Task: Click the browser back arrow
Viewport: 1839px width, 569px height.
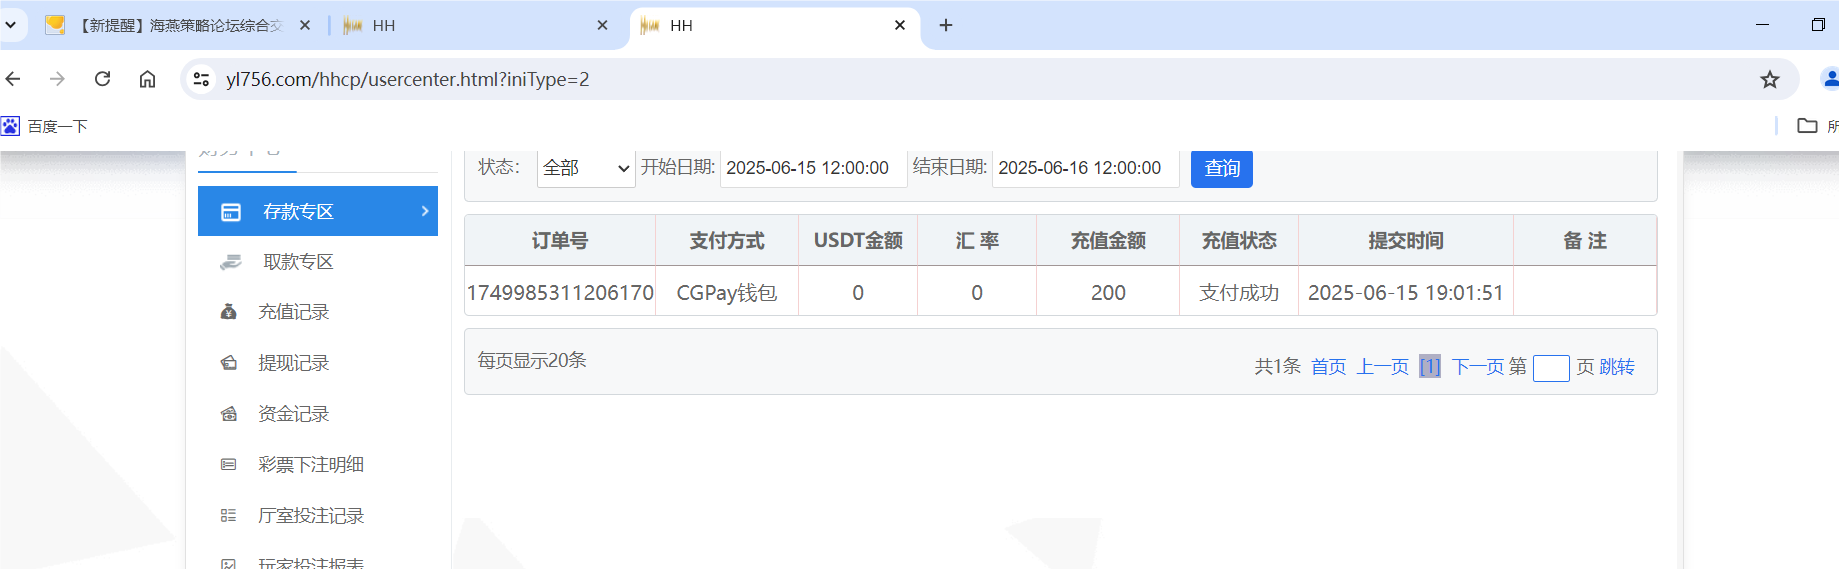Action: pos(13,79)
